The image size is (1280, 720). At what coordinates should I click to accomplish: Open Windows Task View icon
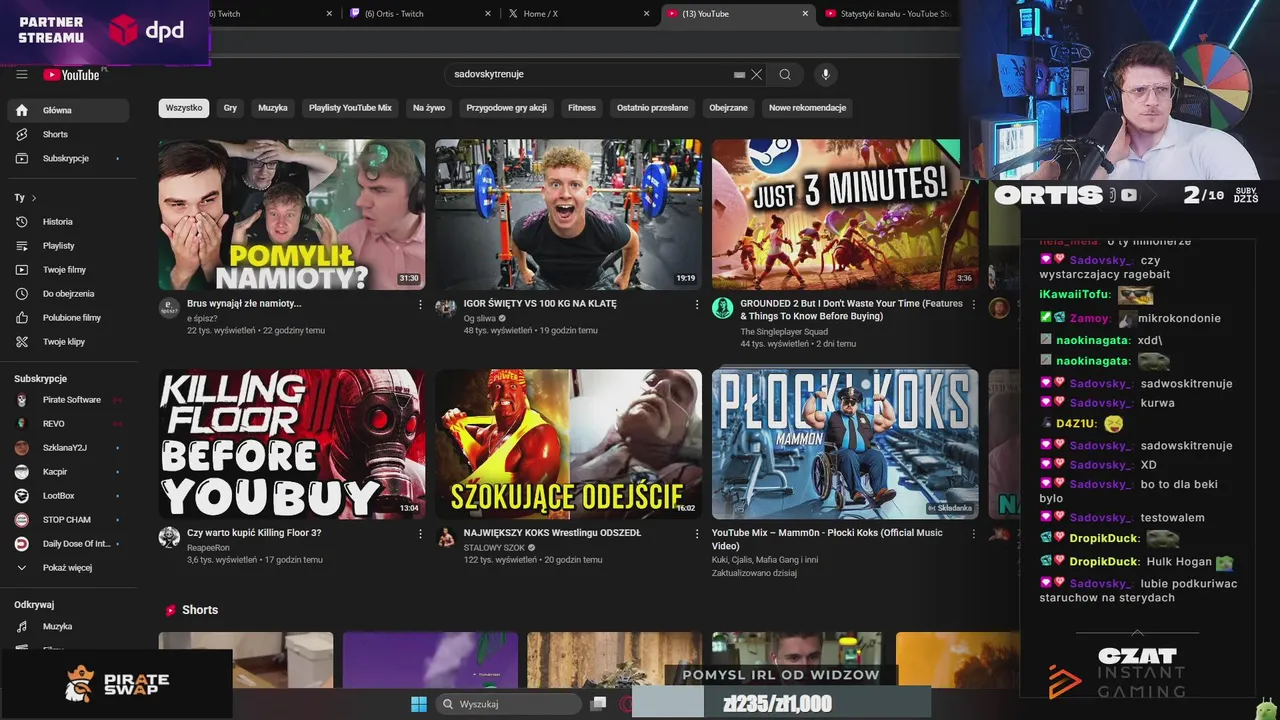click(x=598, y=704)
